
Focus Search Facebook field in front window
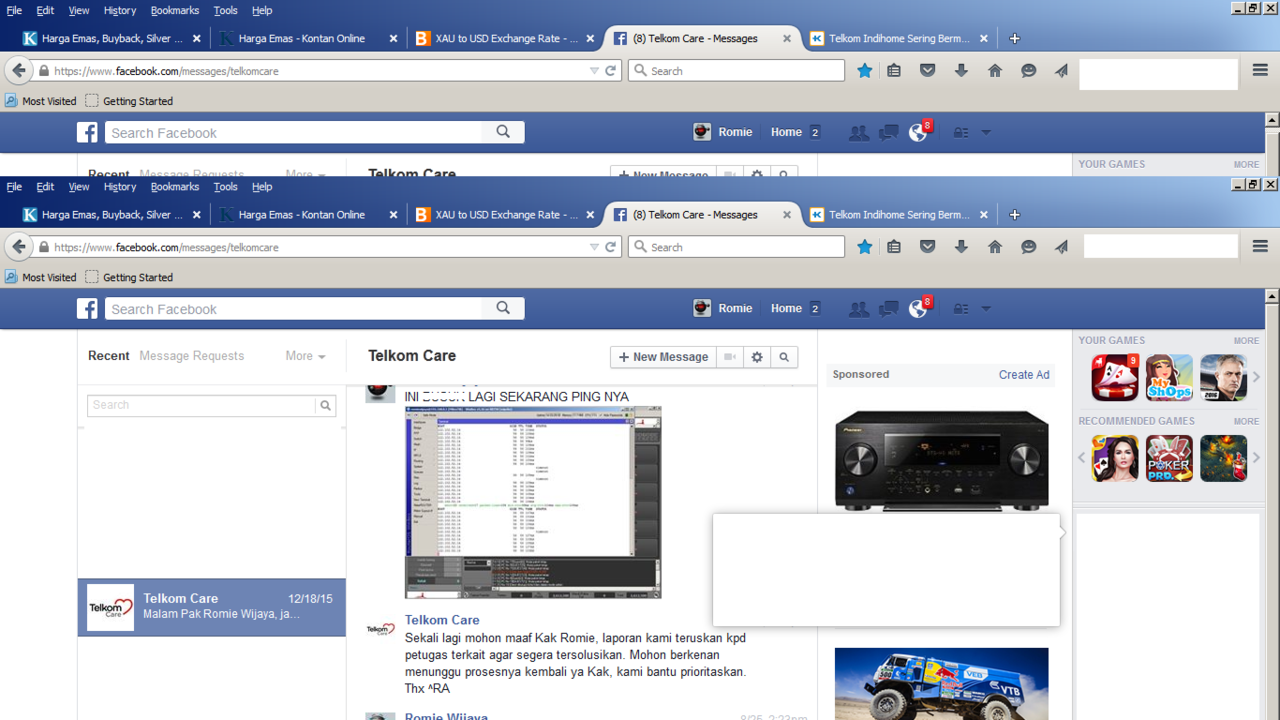coord(294,309)
